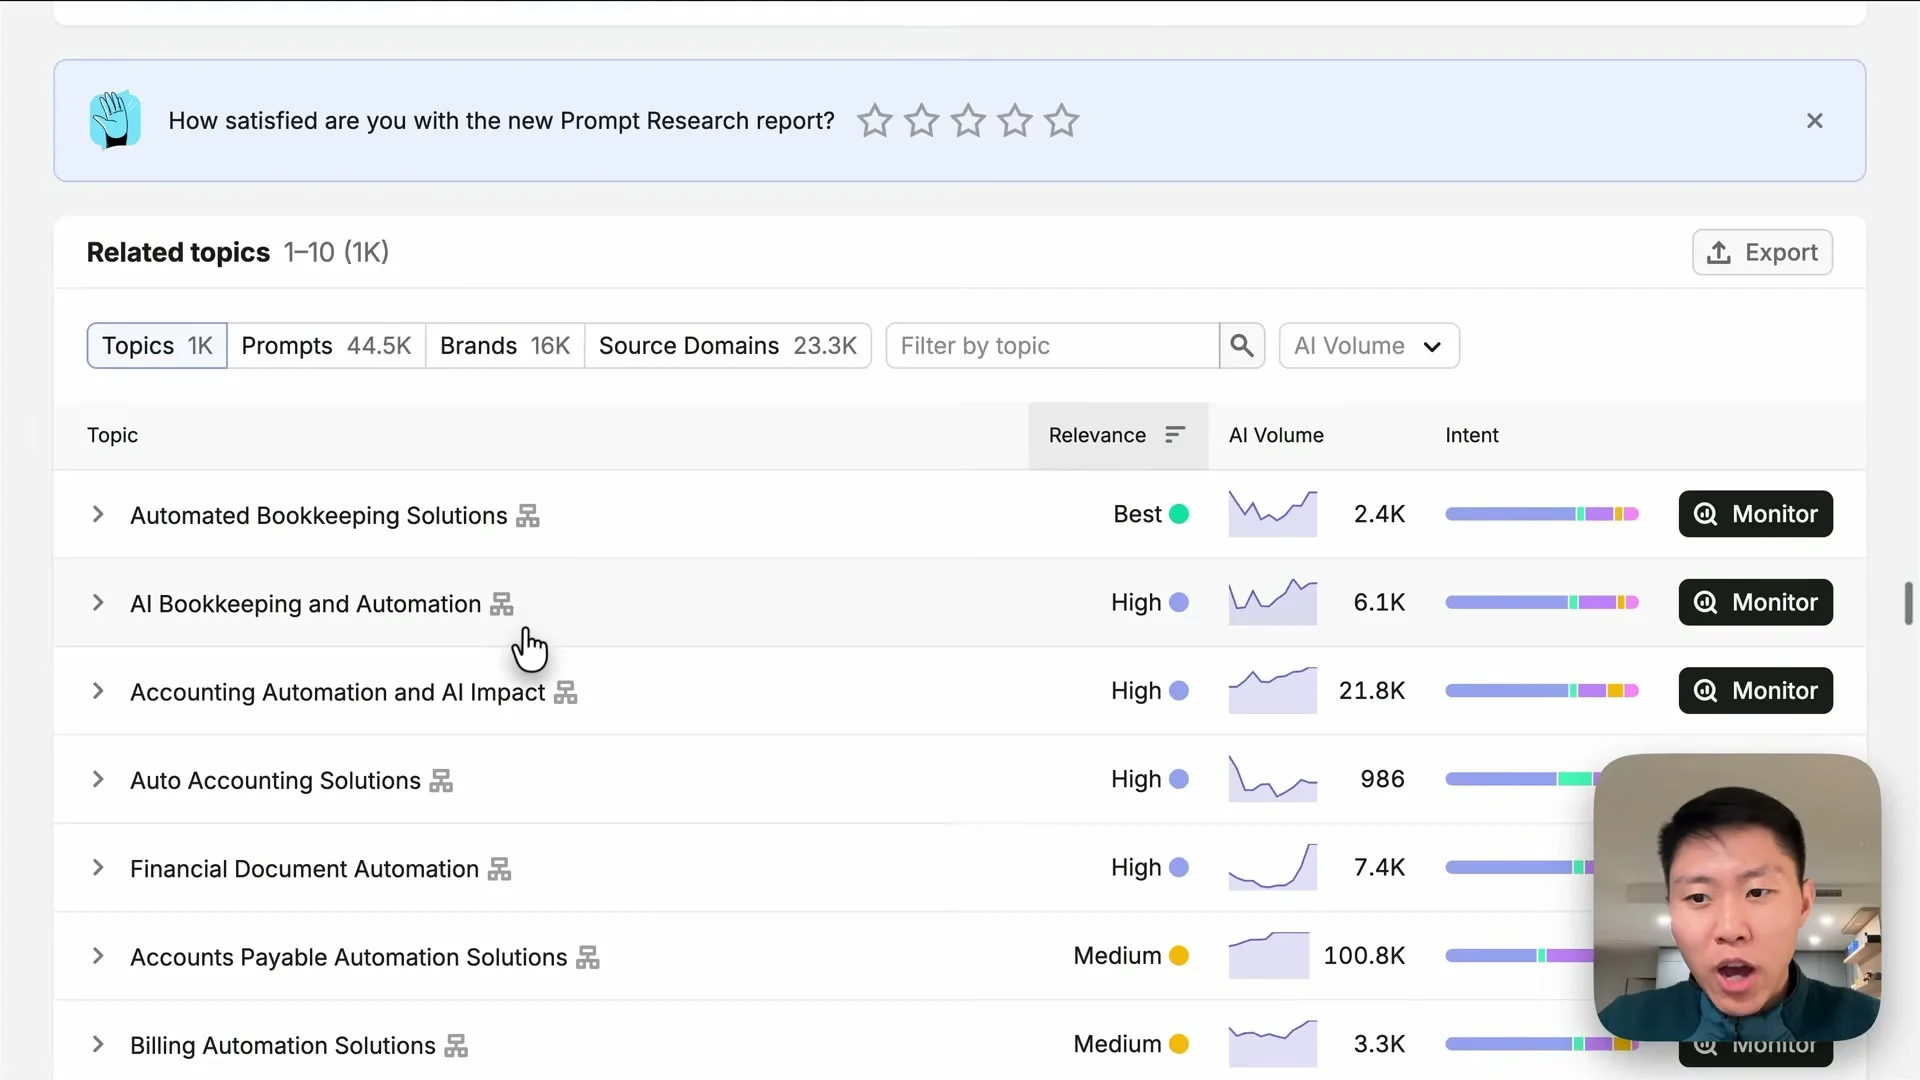Click hierarchy icon beside AI Bookkeeping and Automation
This screenshot has height=1080, width=1920.
pyautogui.click(x=502, y=604)
